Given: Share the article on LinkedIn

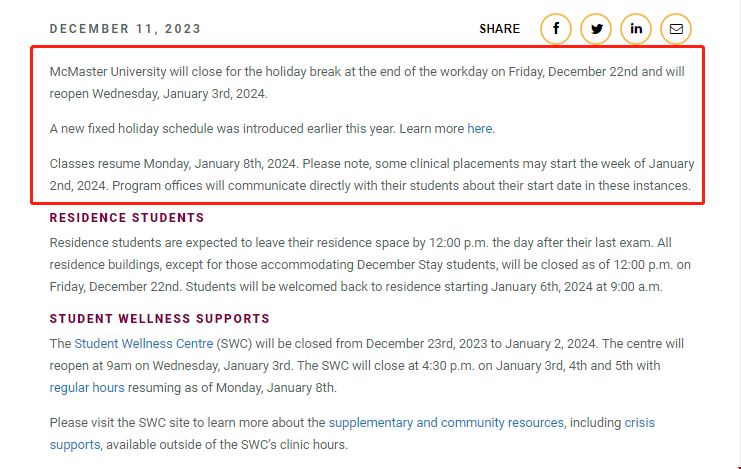Looking at the screenshot, I should [x=636, y=29].
